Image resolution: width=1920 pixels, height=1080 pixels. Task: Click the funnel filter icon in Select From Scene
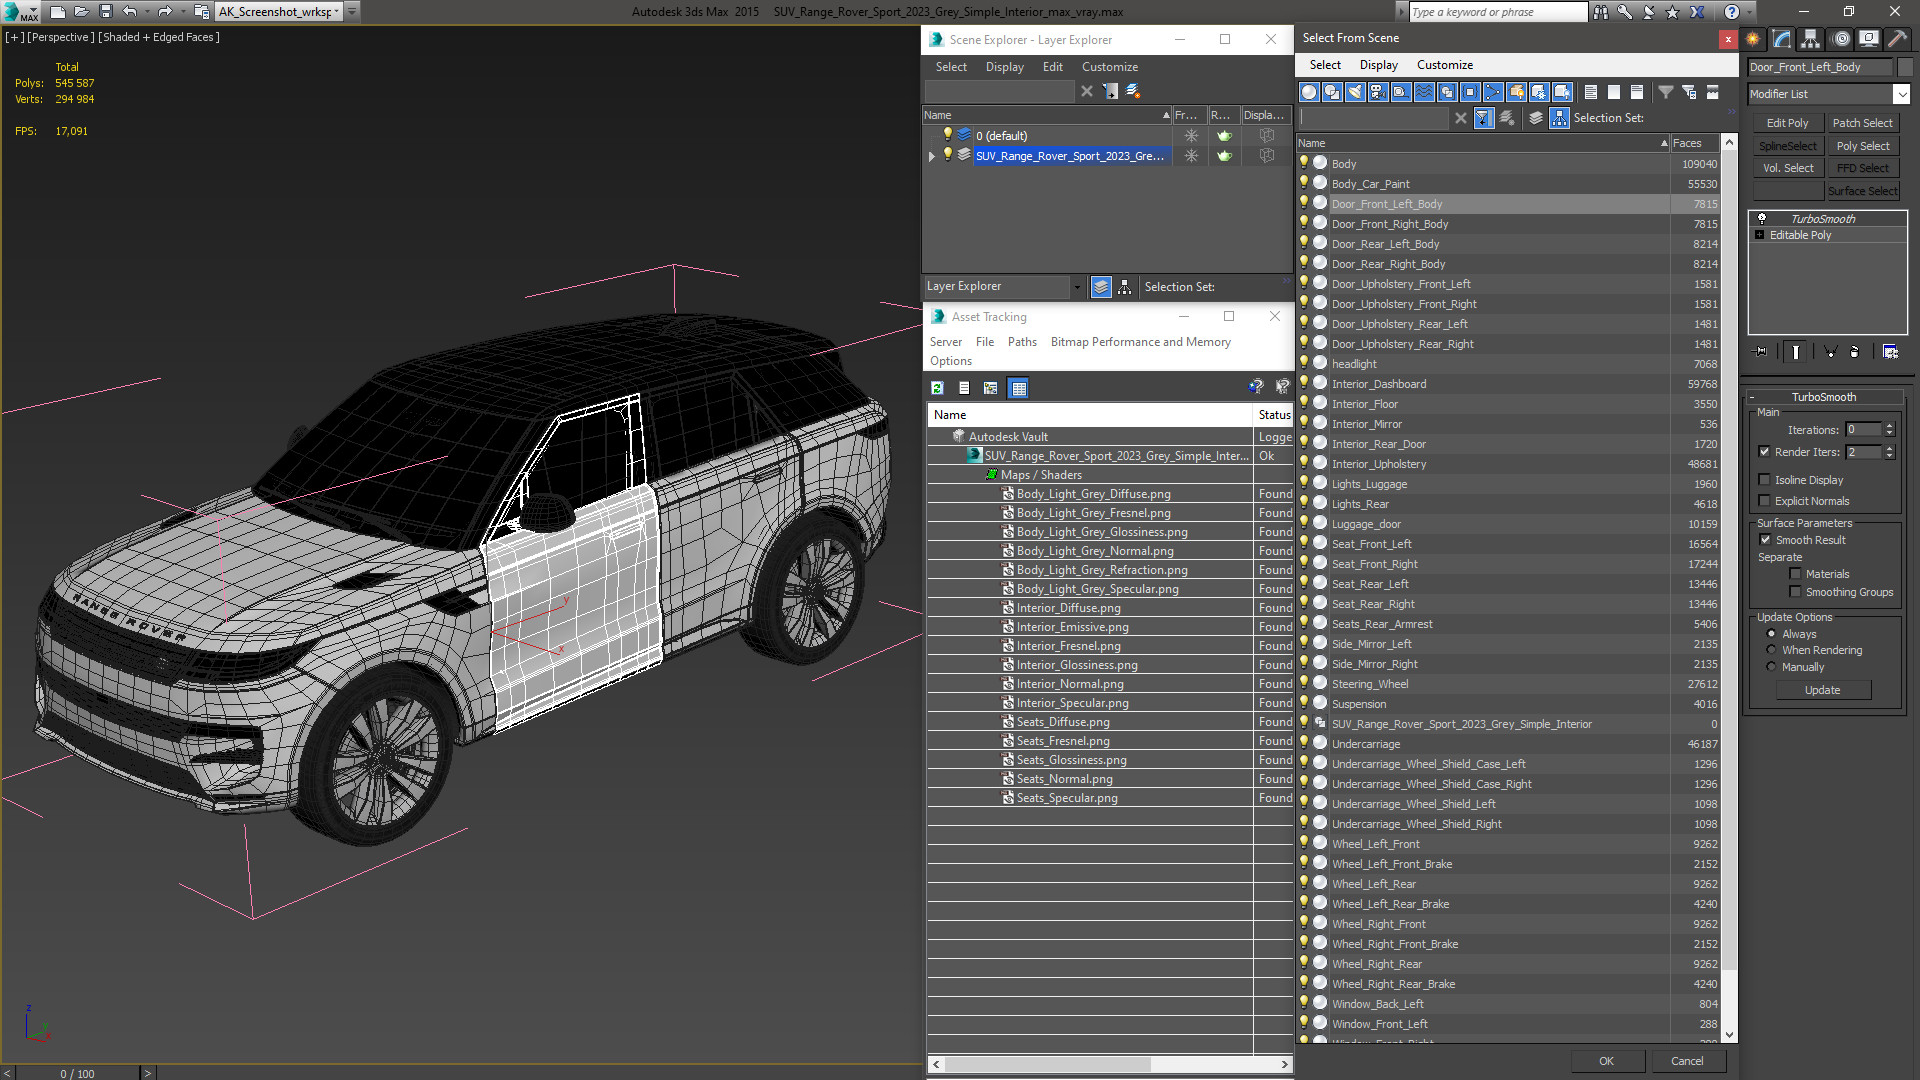click(x=1666, y=92)
